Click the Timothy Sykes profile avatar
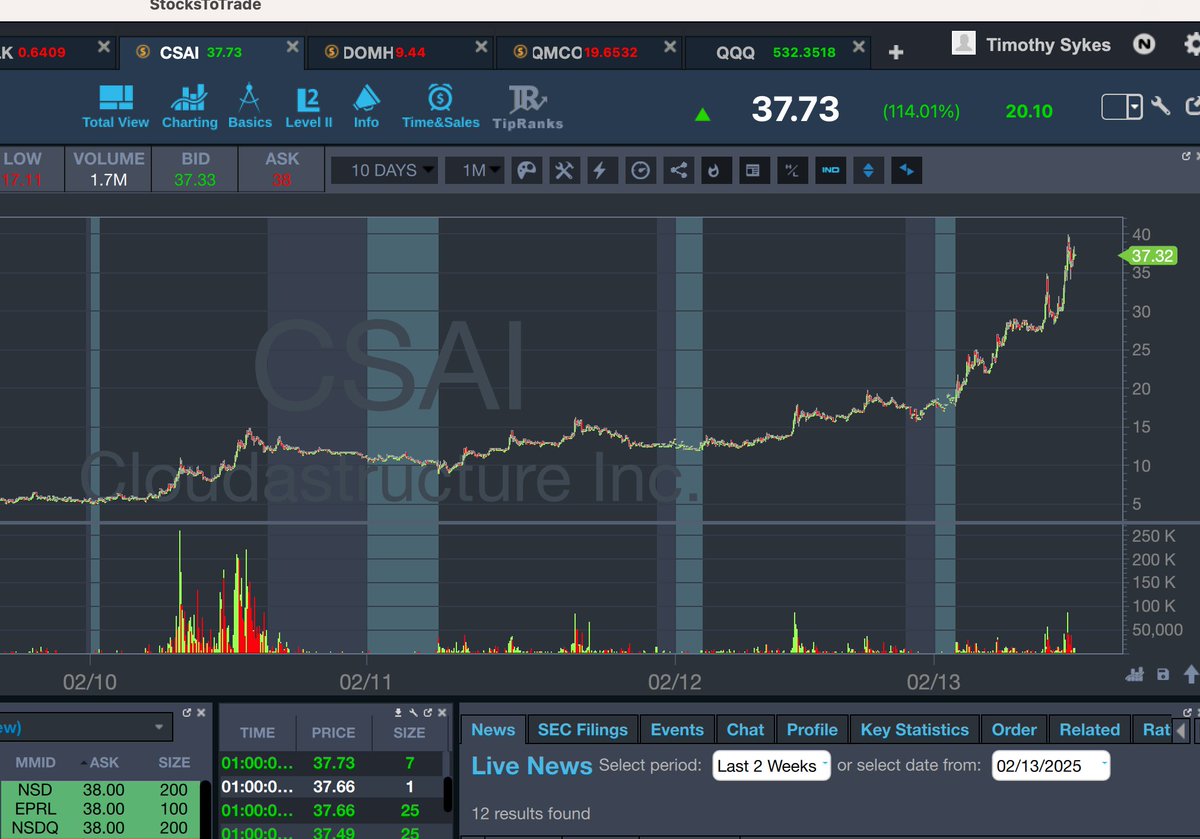Screen dimensions: 1200x839 click(x=963, y=43)
